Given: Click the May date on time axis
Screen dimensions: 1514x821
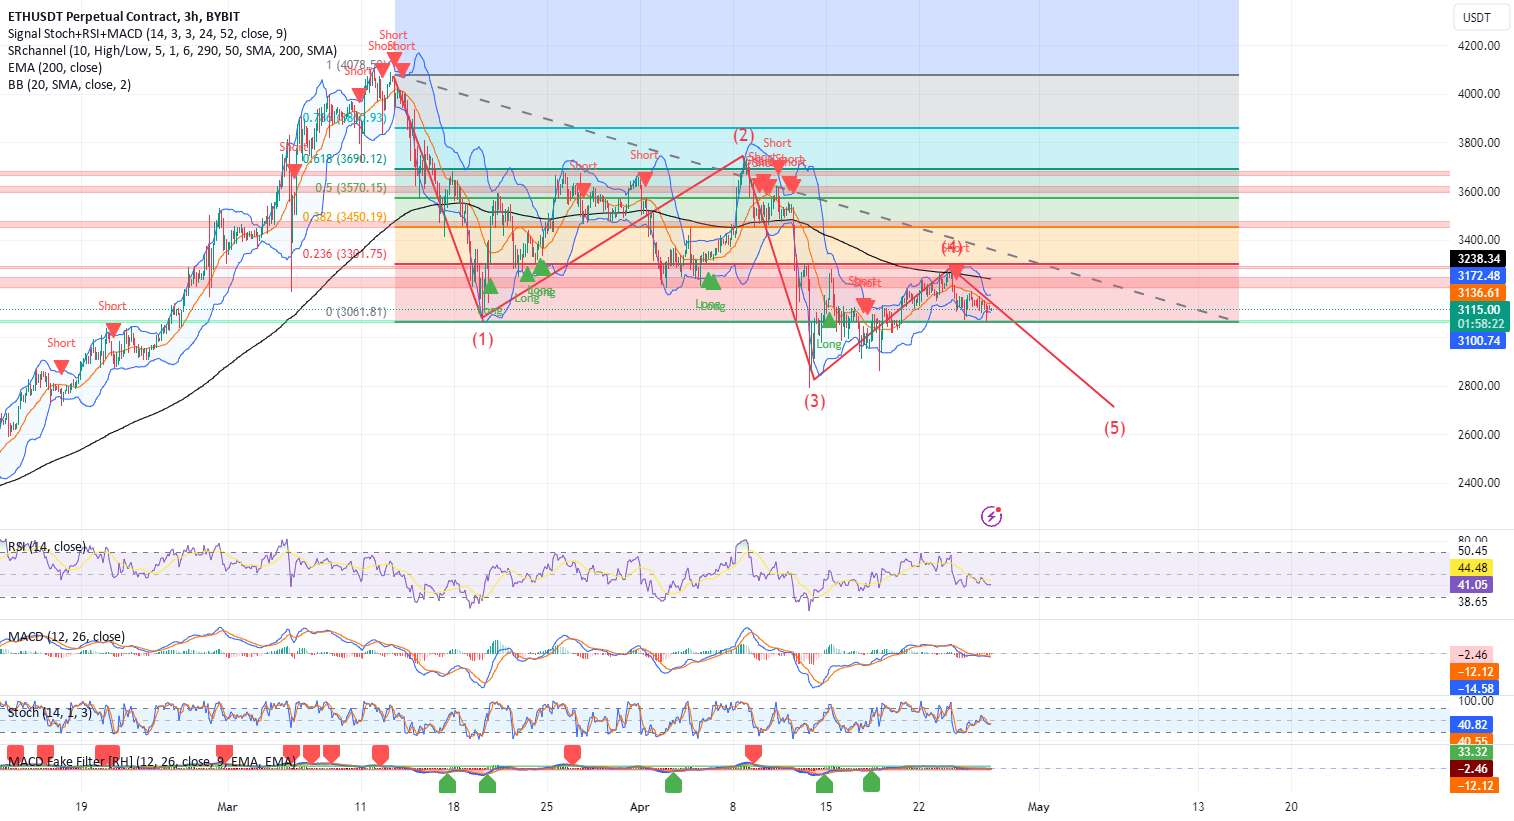Looking at the screenshot, I should (x=1039, y=807).
